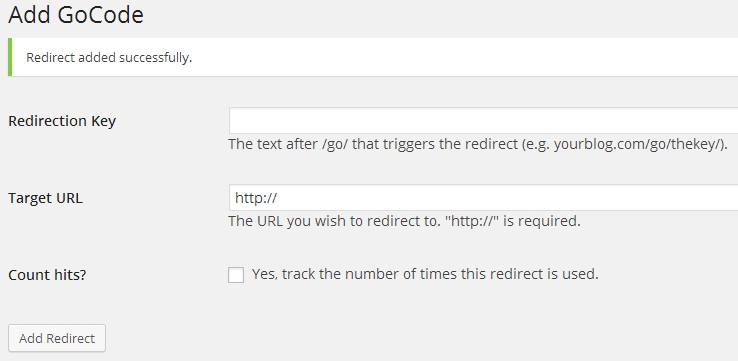Click the yourblog.com/go/thekey/ example text
Viewport: 738px width, 361px height.
pyautogui.click(x=638, y=144)
